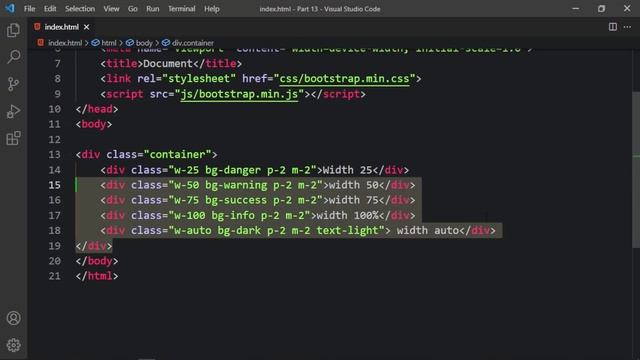640x360 pixels.
Task: Open the Help menu
Action: (211, 9)
